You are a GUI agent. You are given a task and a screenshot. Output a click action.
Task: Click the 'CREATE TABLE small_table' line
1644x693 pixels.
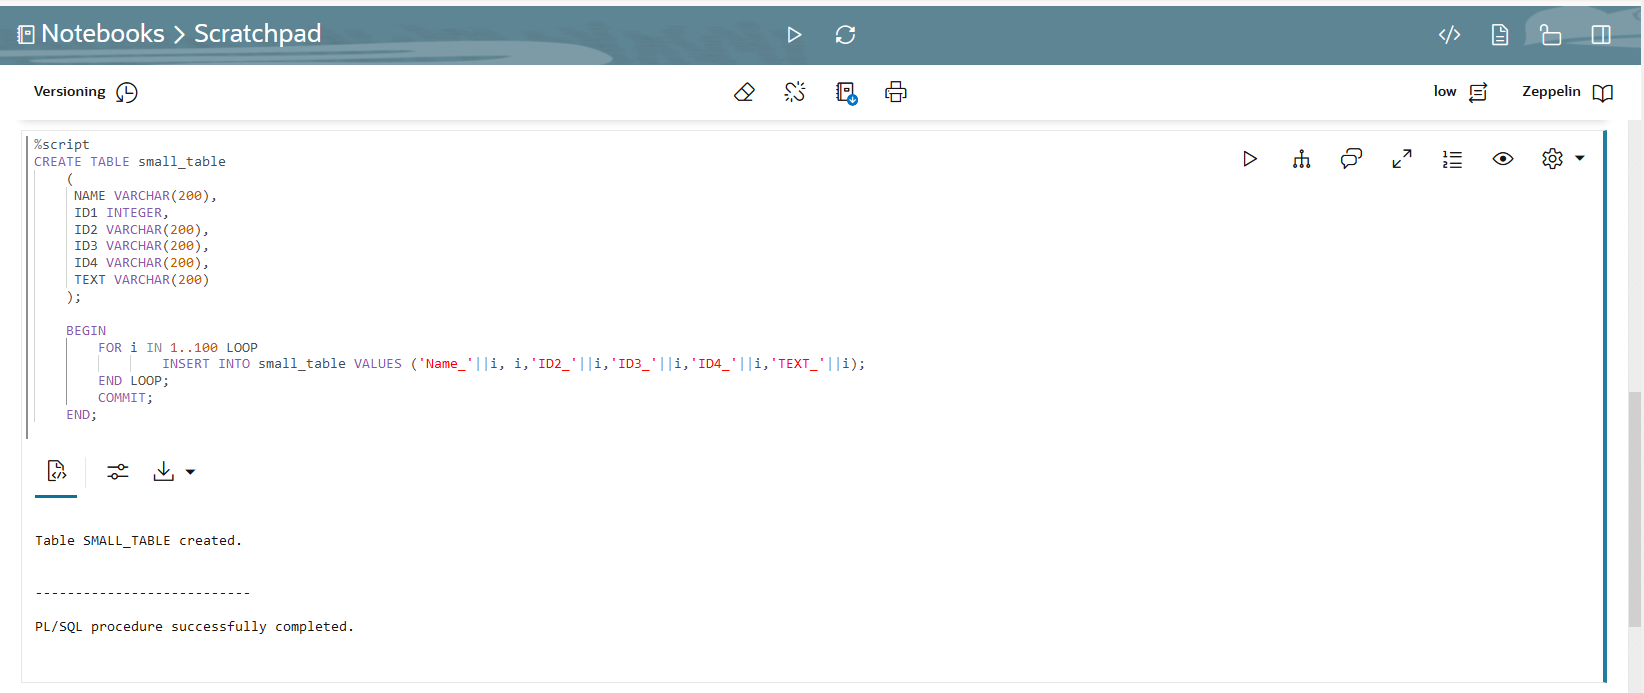[130, 162]
